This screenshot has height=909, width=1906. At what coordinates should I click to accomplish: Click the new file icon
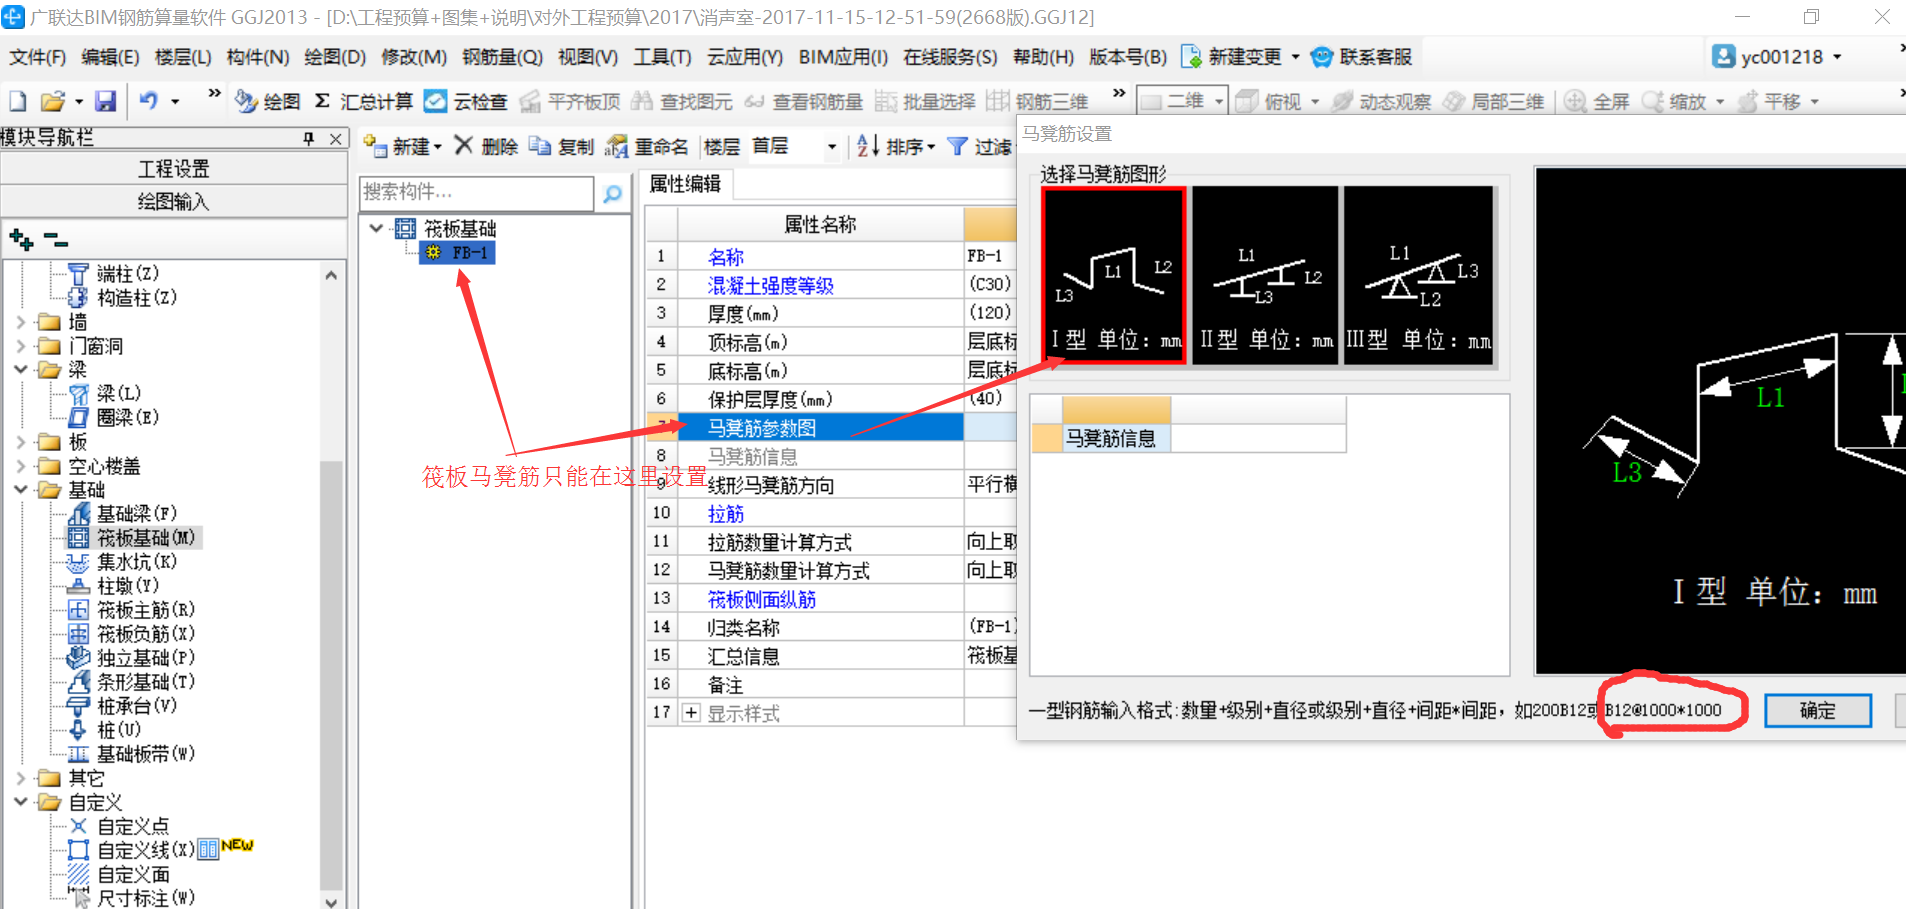coord(18,101)
